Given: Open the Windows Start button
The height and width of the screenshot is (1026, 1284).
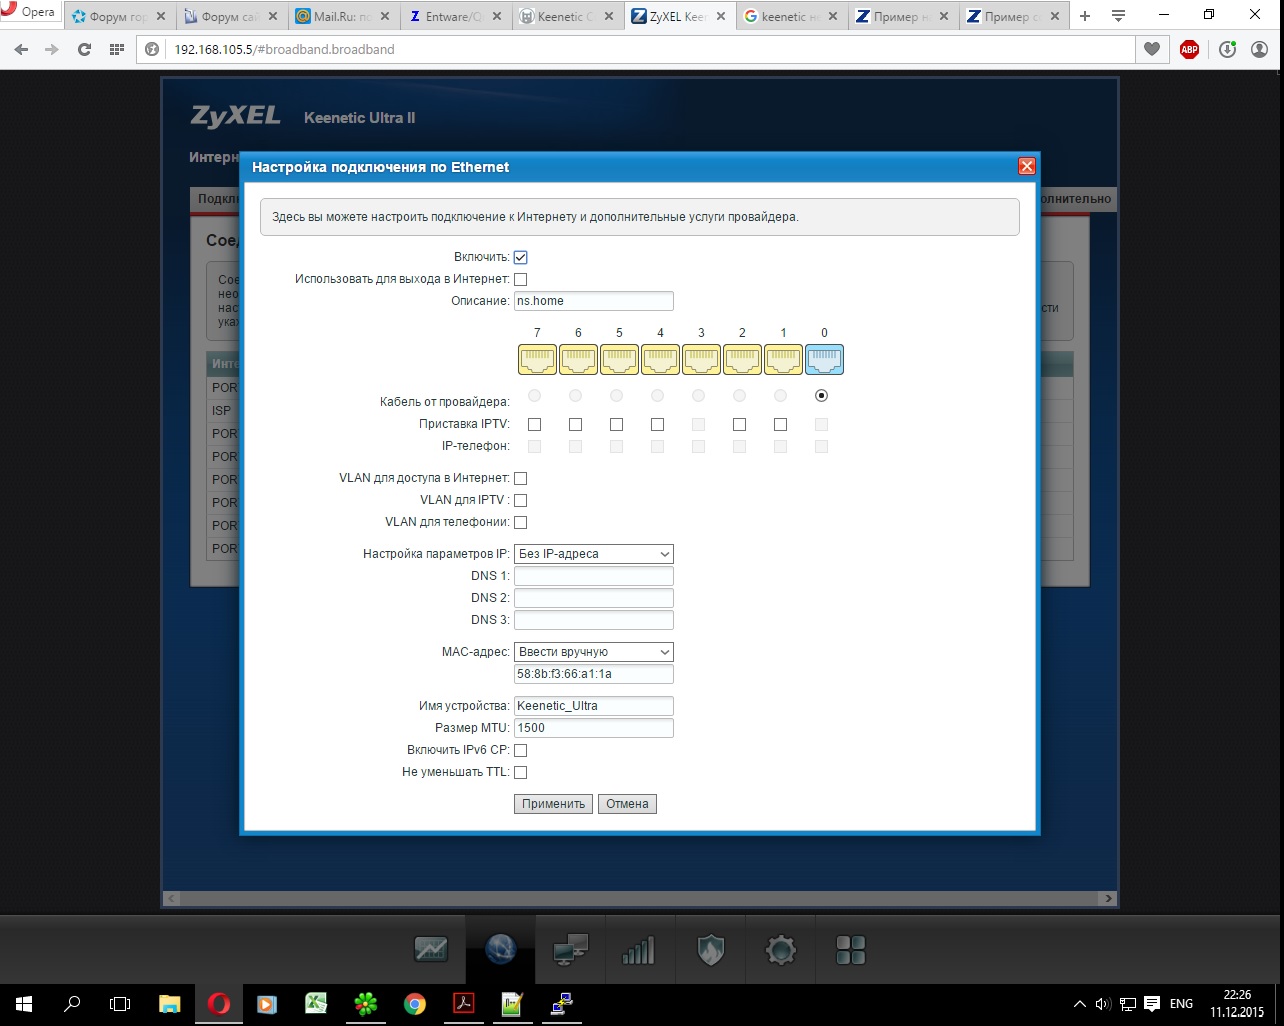Looking at the screenshot, I should coord(24,1003).
